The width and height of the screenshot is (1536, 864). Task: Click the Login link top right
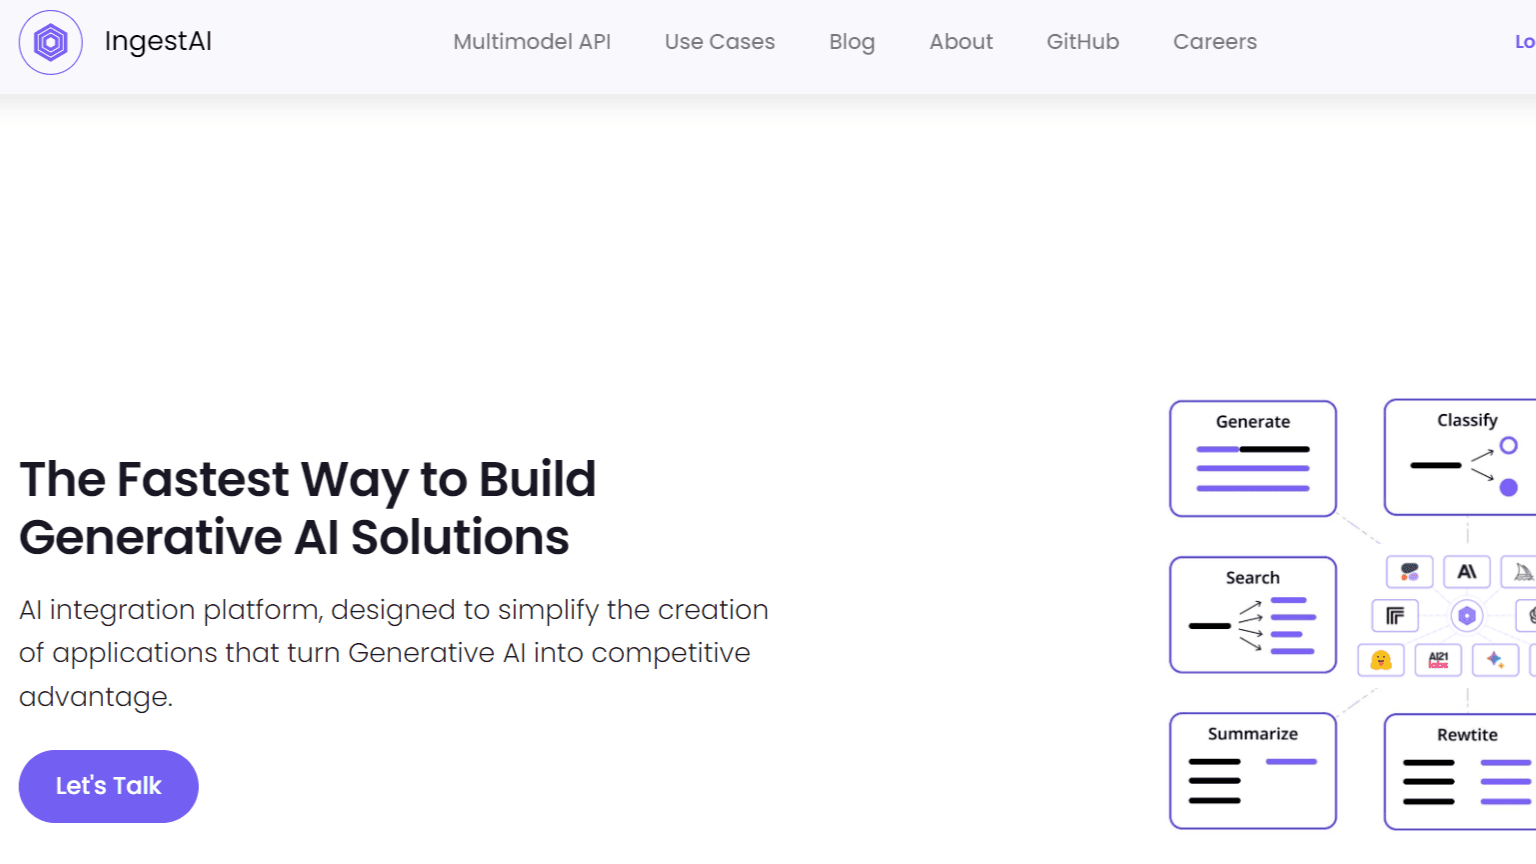click(x=1522, y=42)
